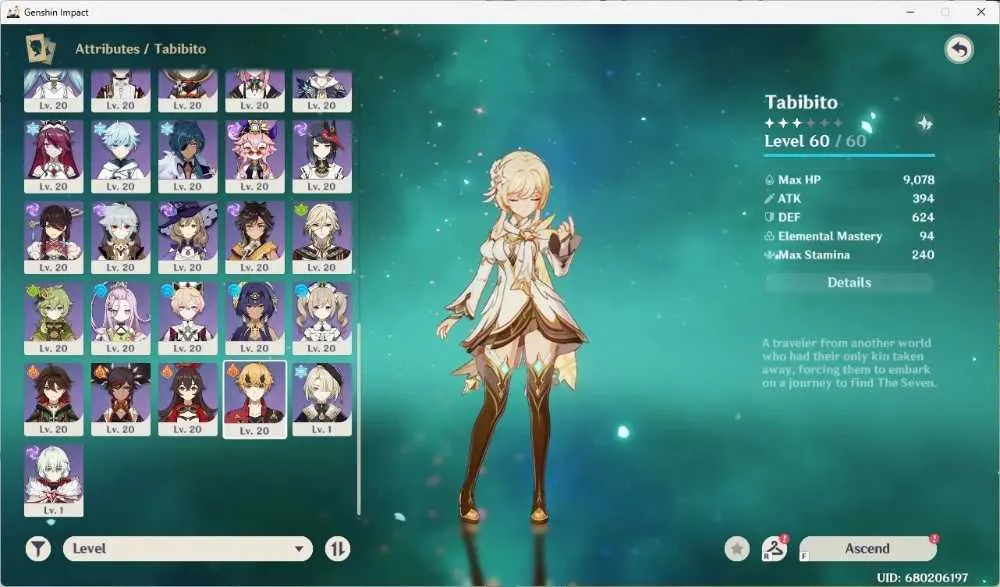Open the character archive cards icon
The width and height of the screenshot is (1000, 587).
click(x=40, y=48)
